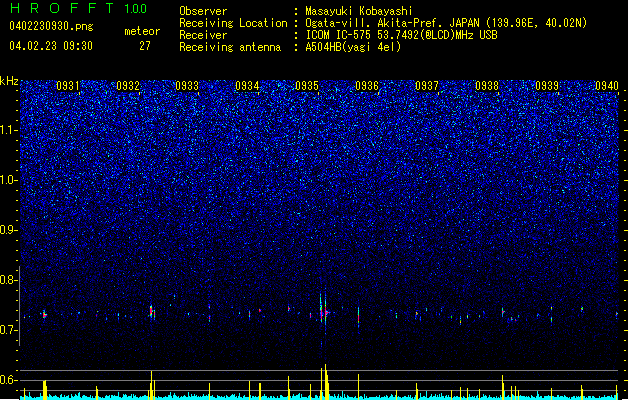Click the 0938 time marker
The image size is (629, 400).
[487, 86]
